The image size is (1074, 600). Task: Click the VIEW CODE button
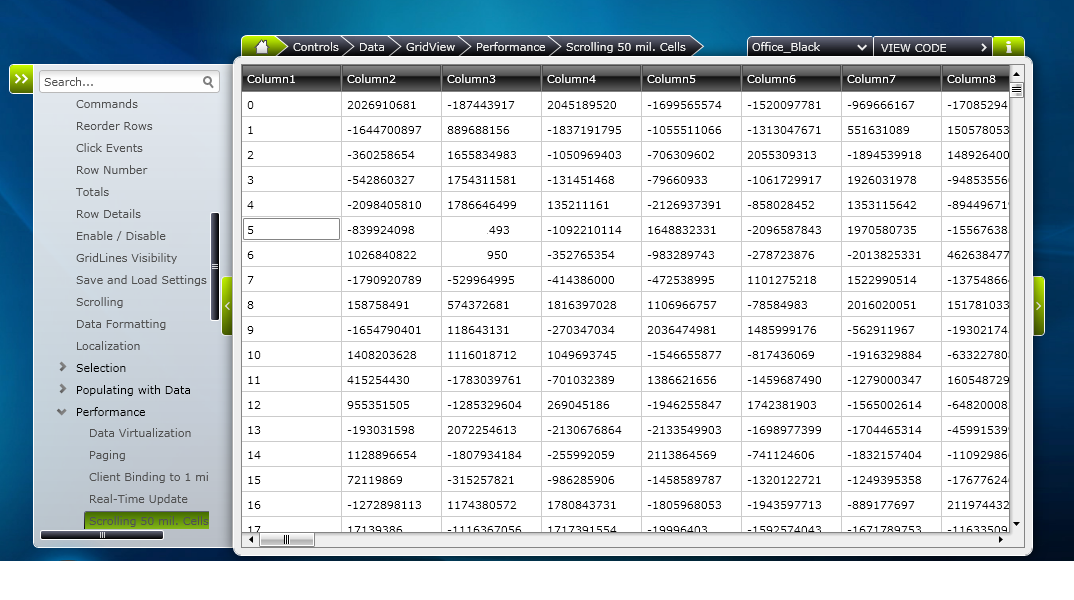(x=932, y=47)
